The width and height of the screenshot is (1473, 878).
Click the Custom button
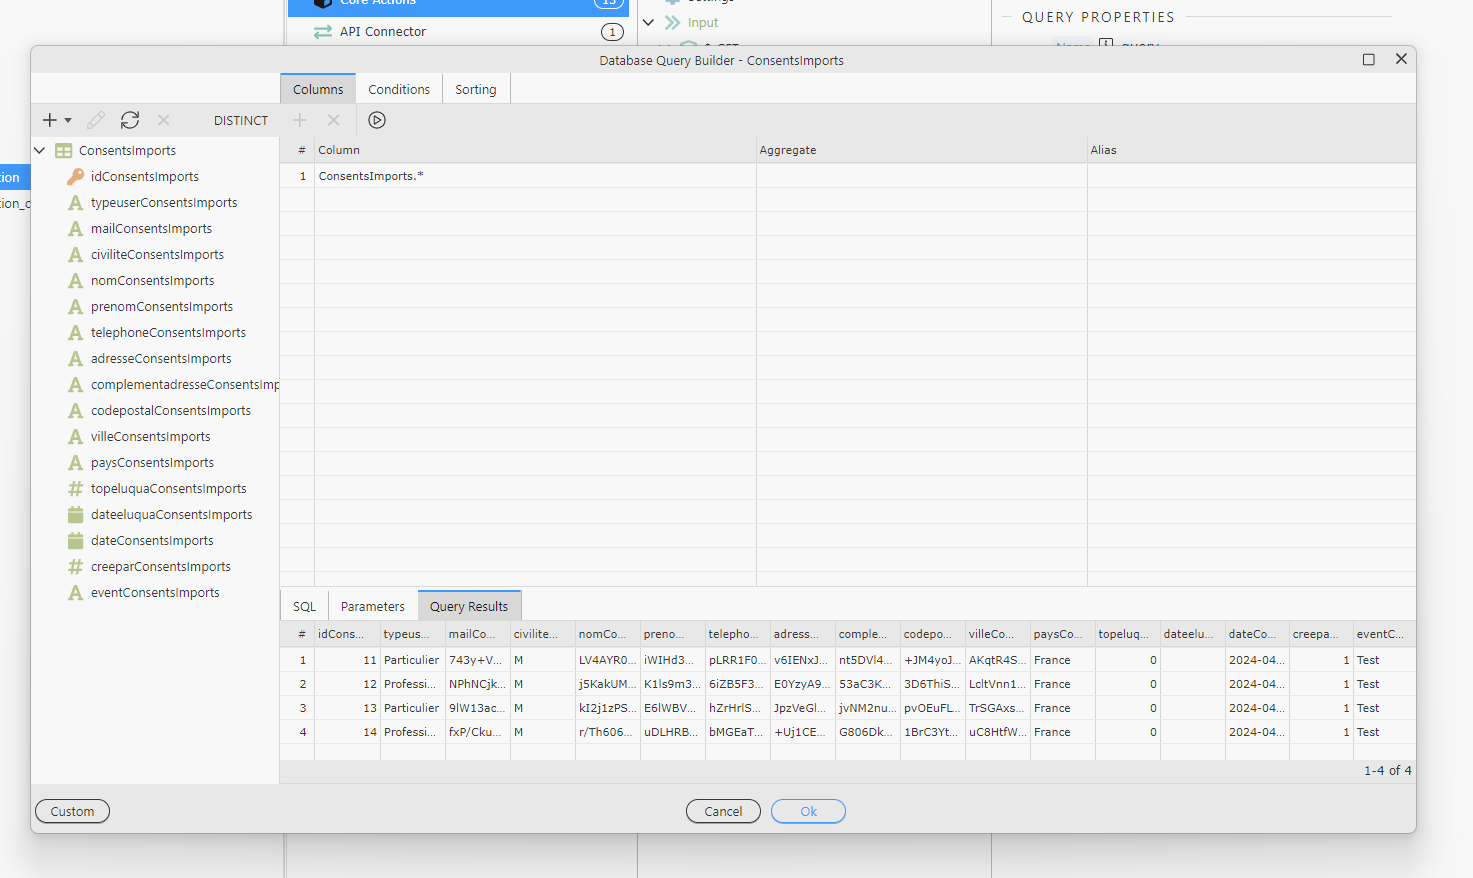tap(72, 812)
